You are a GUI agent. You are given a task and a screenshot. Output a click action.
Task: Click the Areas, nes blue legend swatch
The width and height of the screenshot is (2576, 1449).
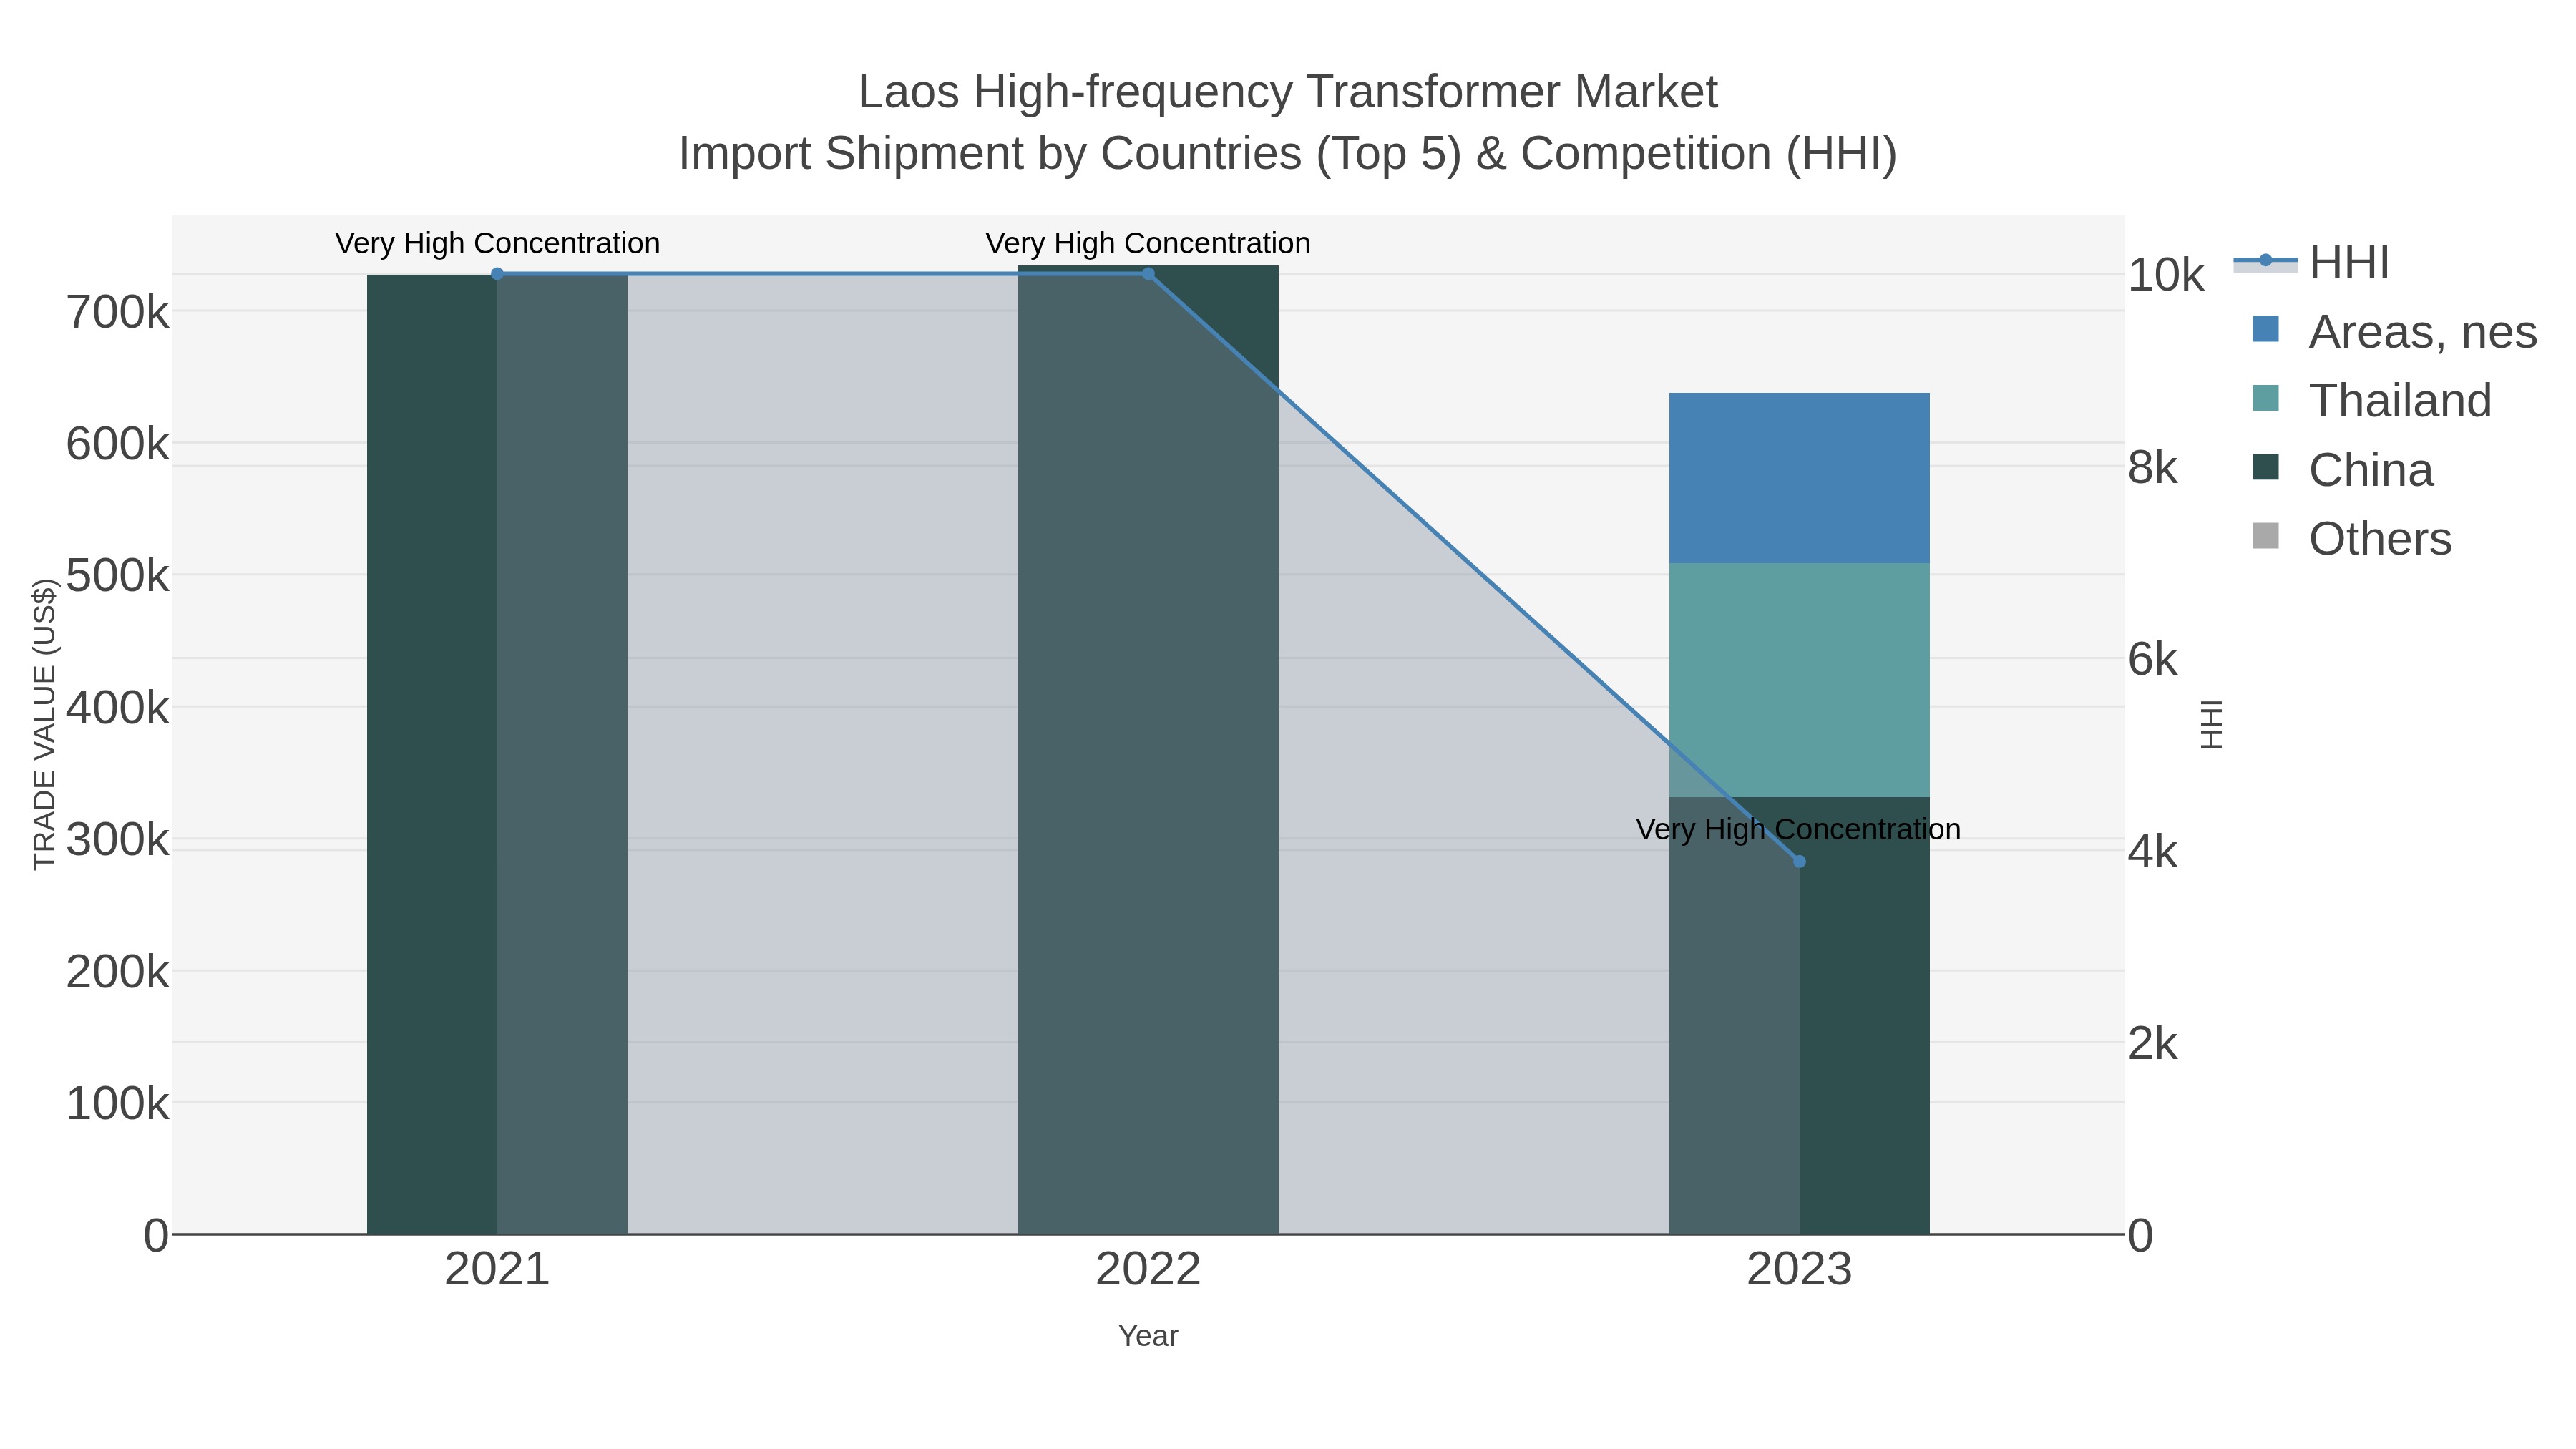pyautogui.click(x=2265, y=329)
